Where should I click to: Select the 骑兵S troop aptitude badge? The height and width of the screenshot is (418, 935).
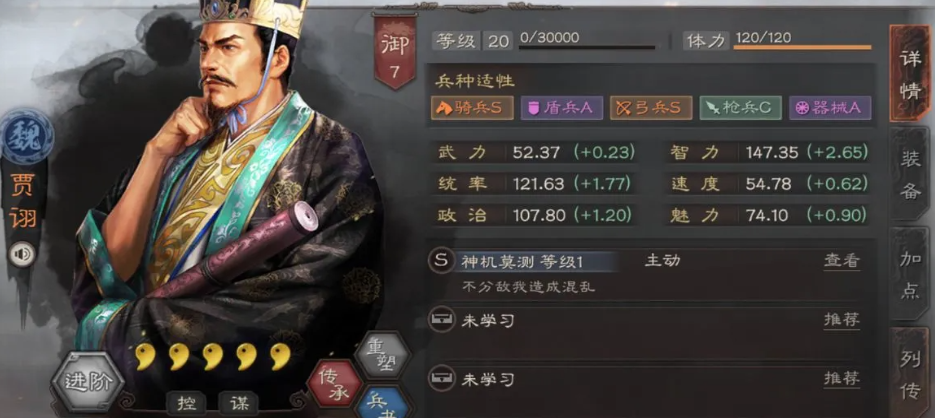pos(472,108)
